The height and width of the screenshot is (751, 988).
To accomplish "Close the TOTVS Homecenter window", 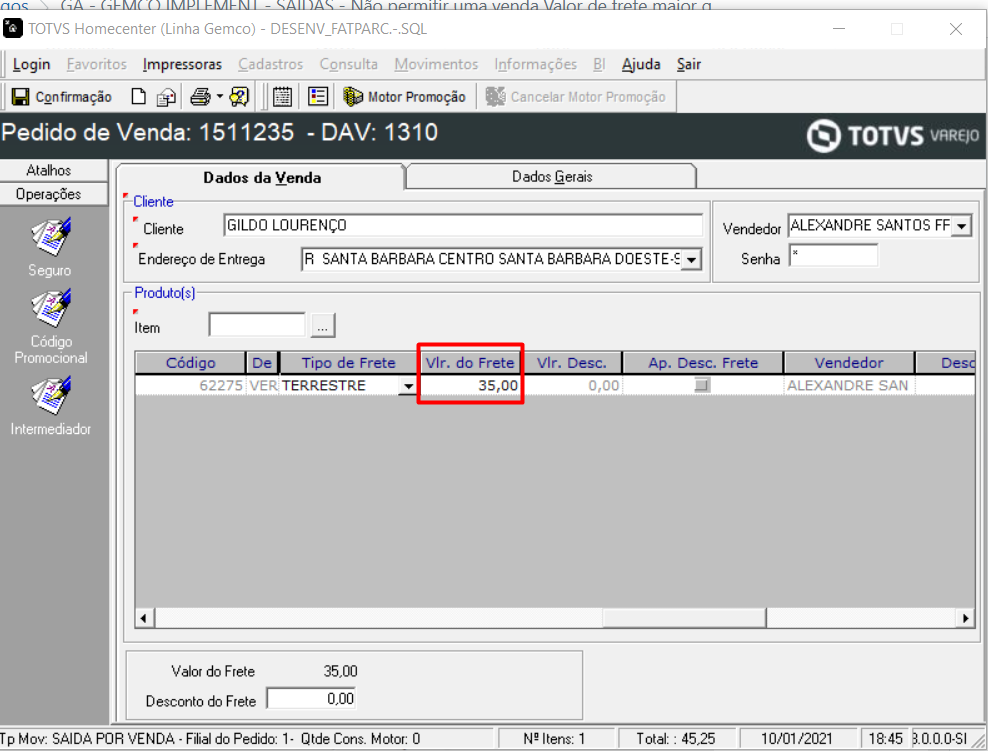I will click(x=956, y=29).
